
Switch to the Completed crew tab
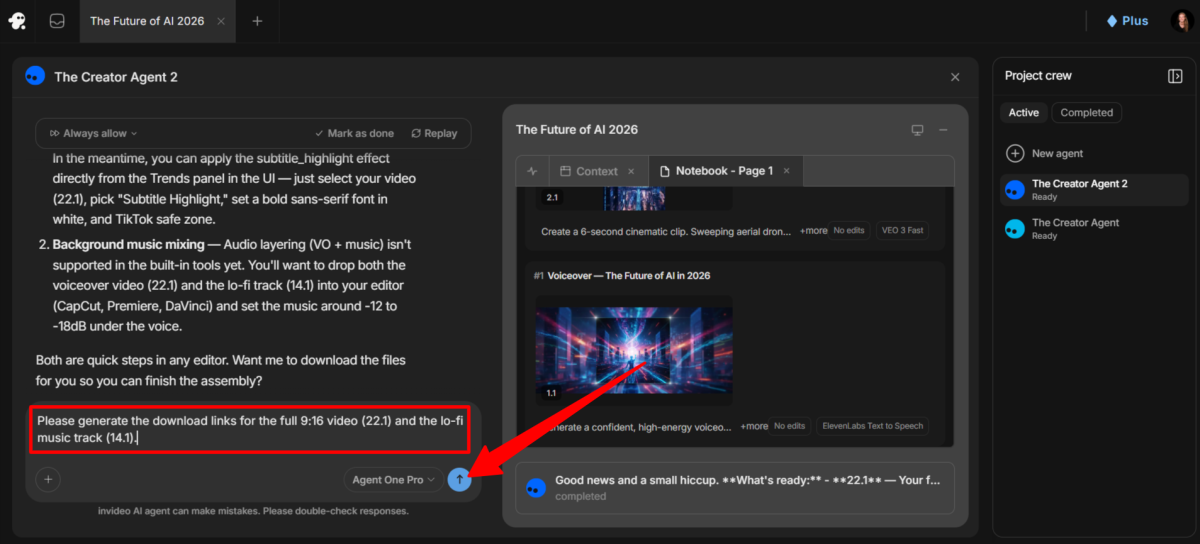tap(1086, 113)
